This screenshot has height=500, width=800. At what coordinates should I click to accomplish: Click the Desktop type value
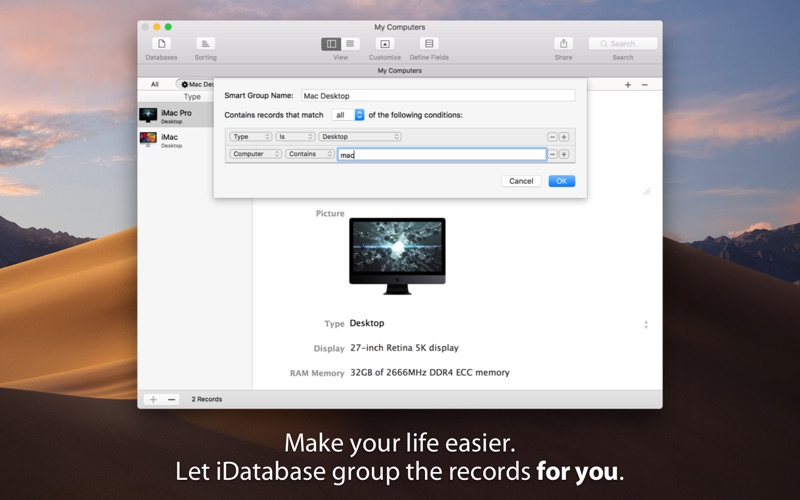point(367,323)
